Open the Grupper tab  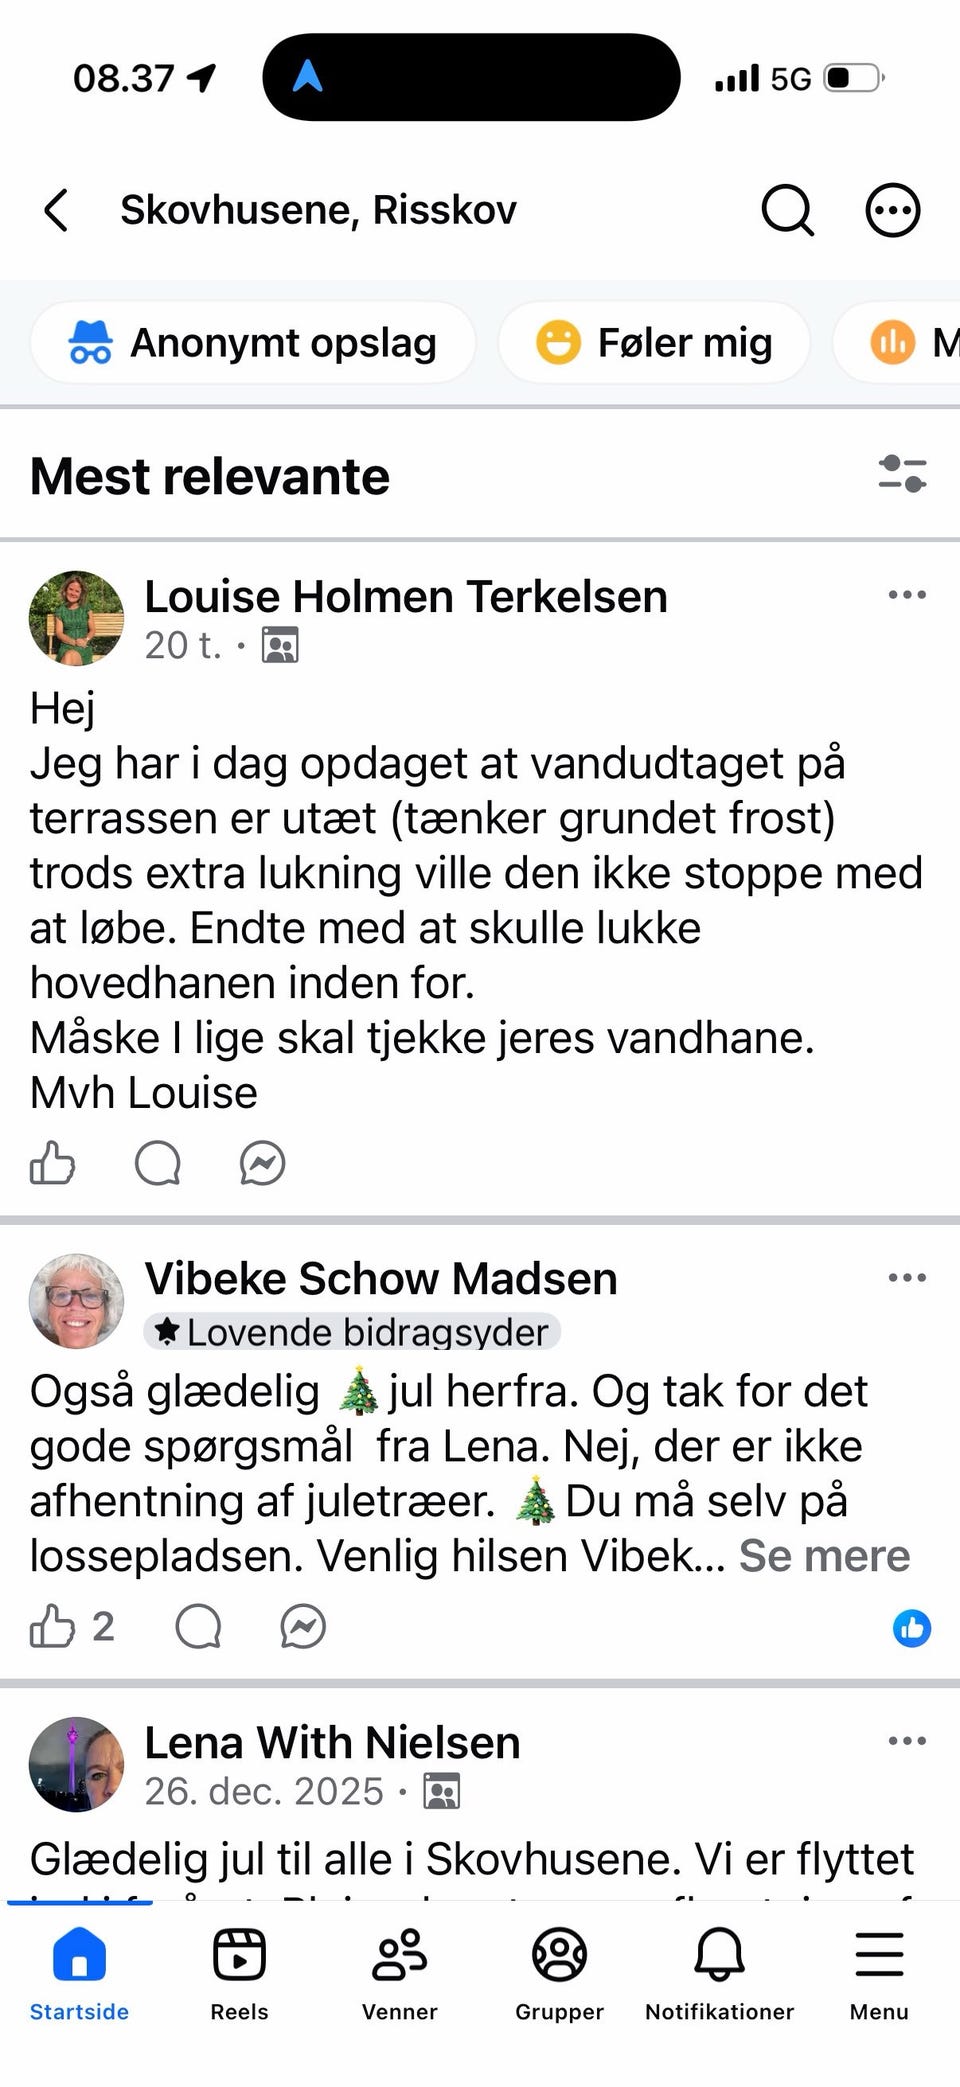[559, 1972]
